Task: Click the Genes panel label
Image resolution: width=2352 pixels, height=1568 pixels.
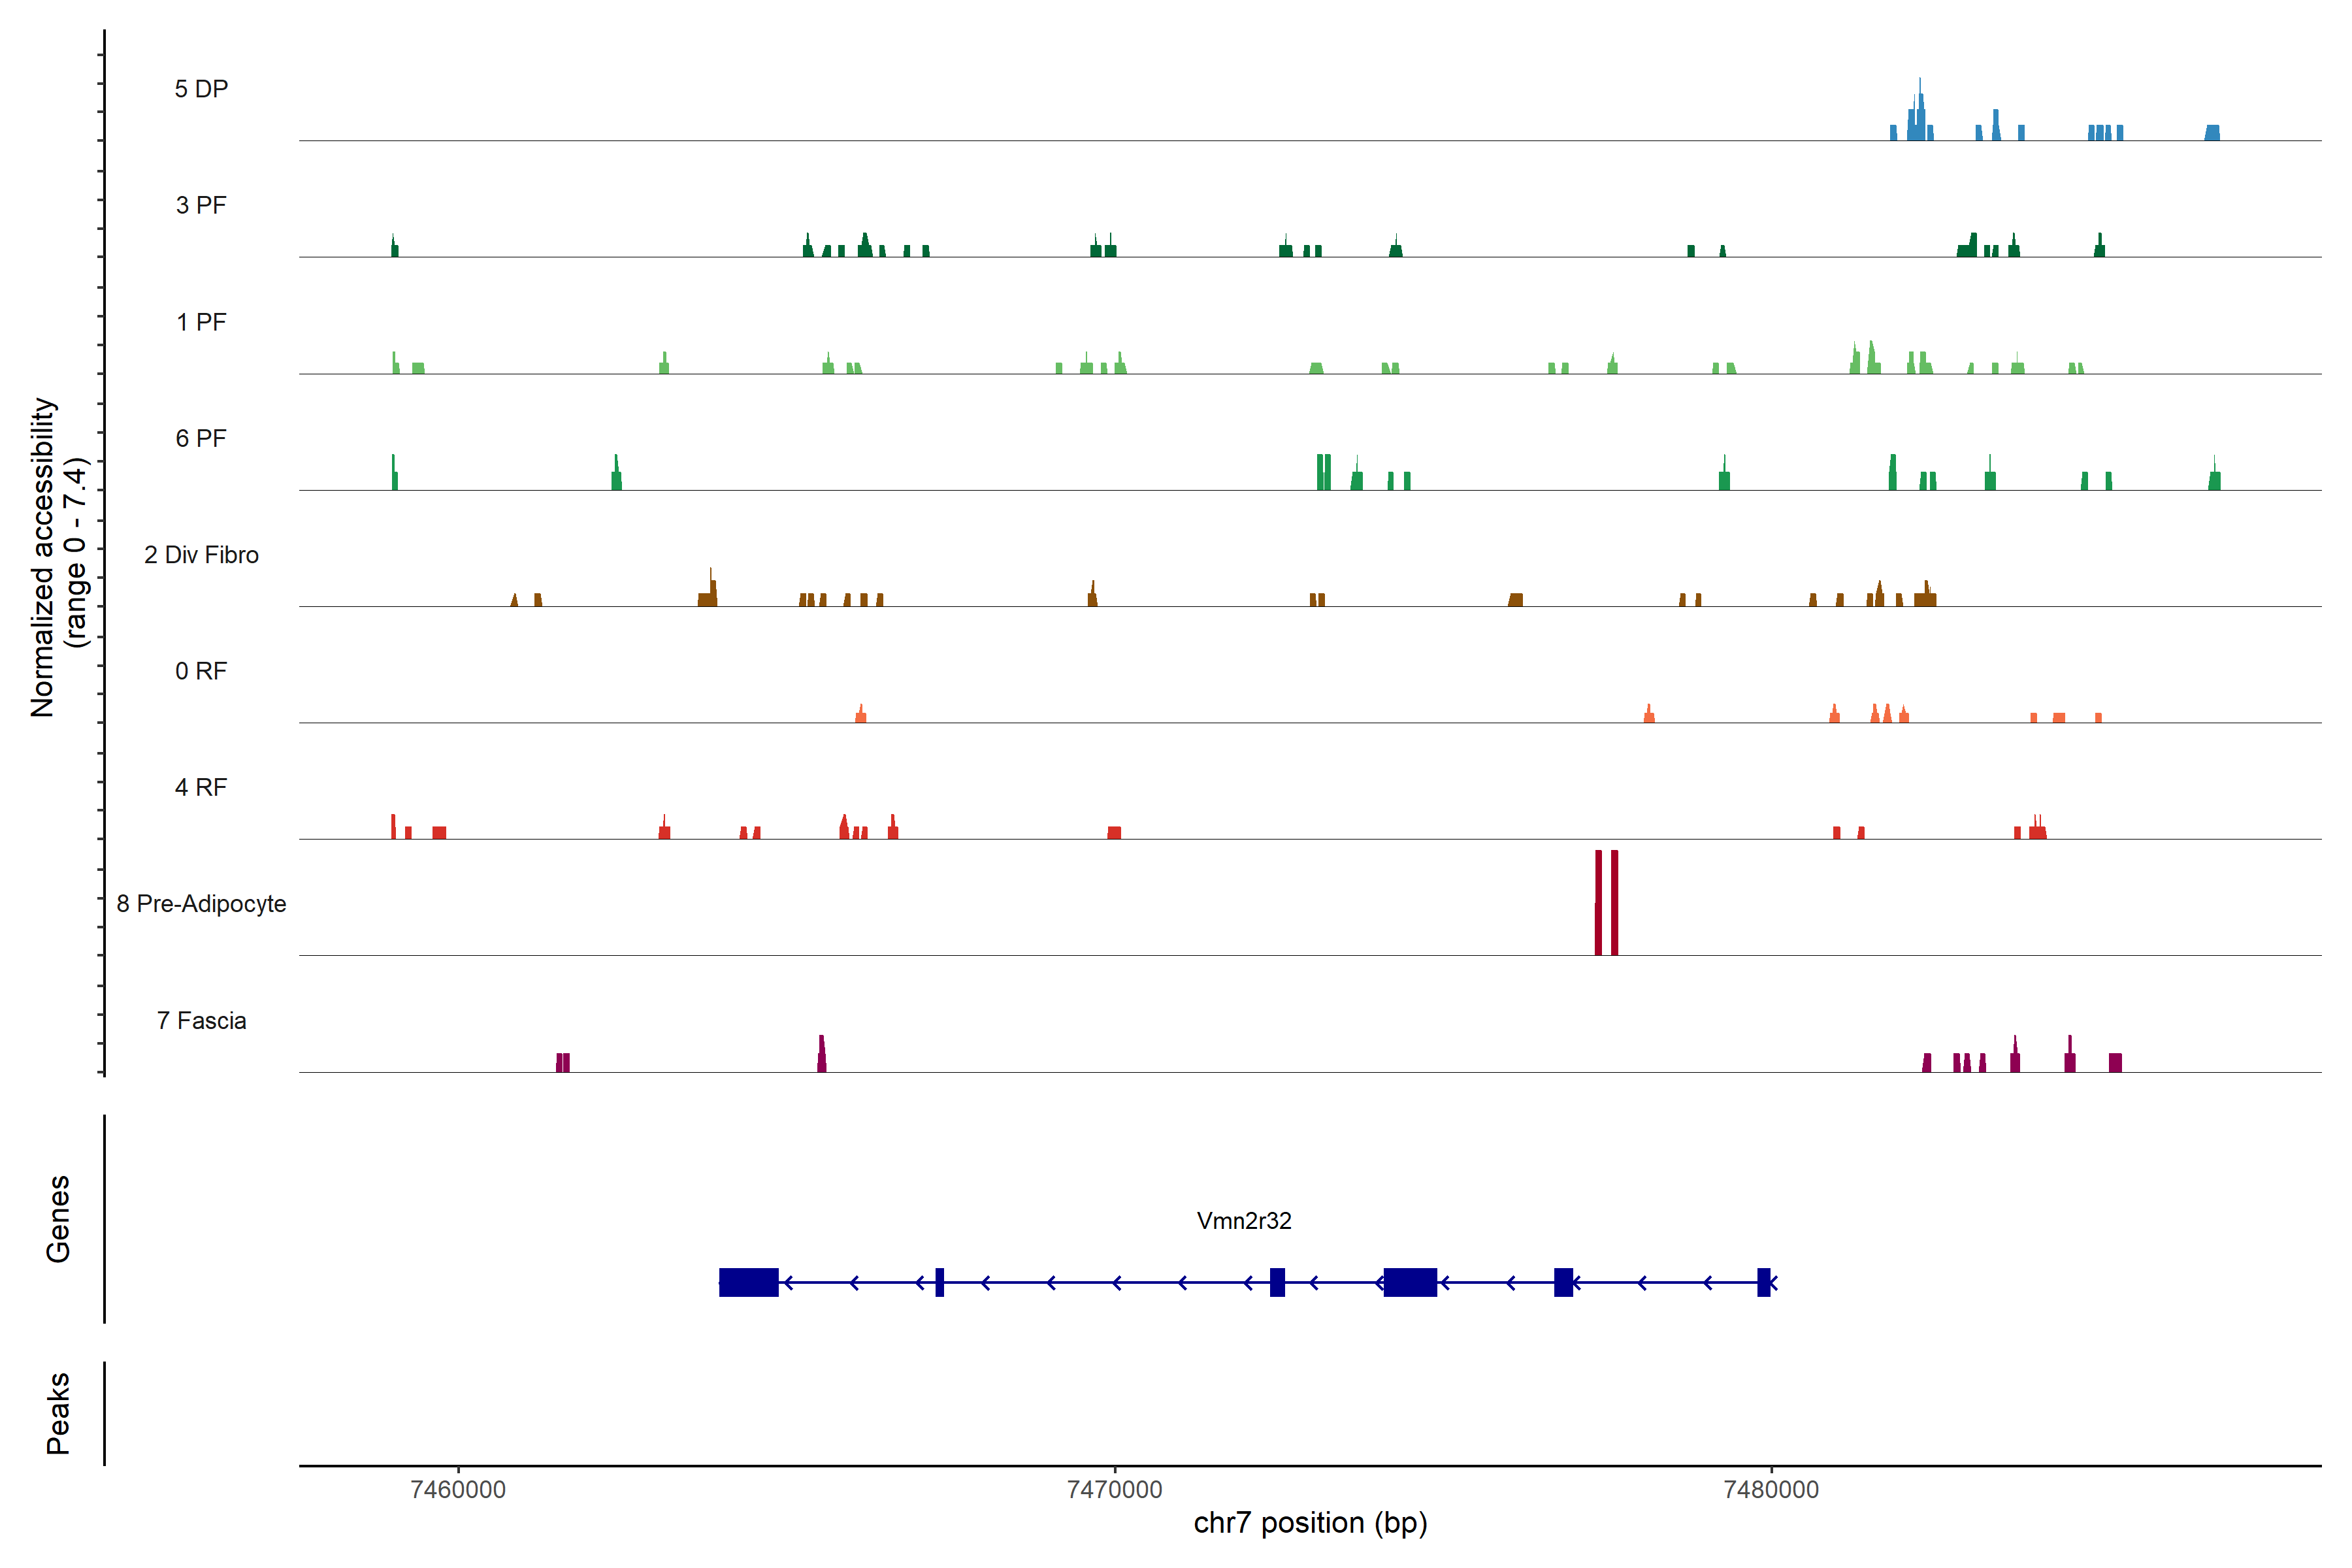Action: [x=58, y=1218]
